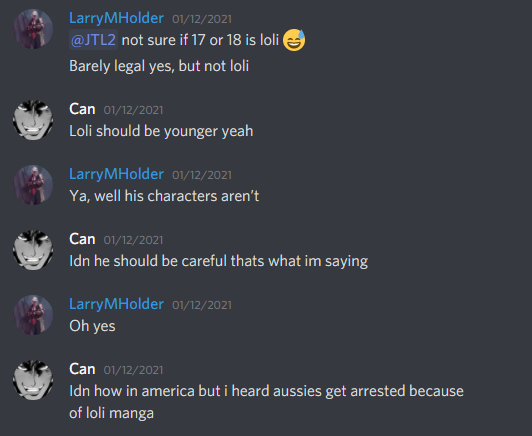Viewport: 532px width, 436px height.
Task: Click the LarryMHolder username above 'Oh yes'
Action: 116,304
